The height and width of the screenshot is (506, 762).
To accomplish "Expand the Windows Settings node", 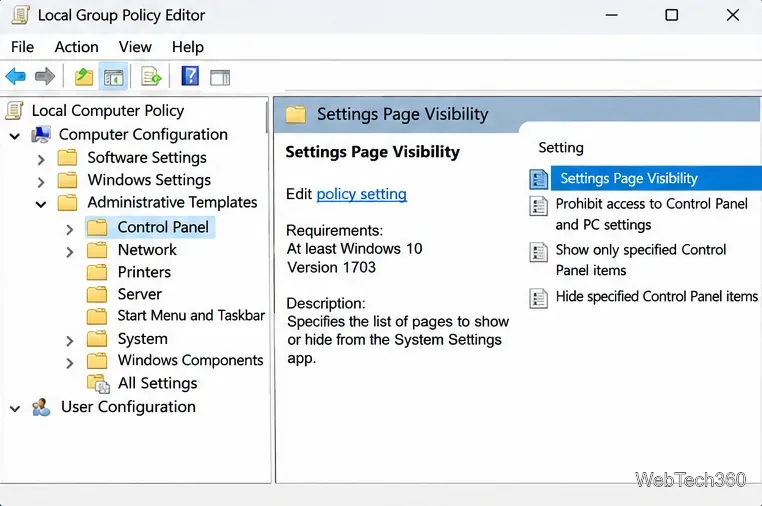I will click(x=41, y=182).
